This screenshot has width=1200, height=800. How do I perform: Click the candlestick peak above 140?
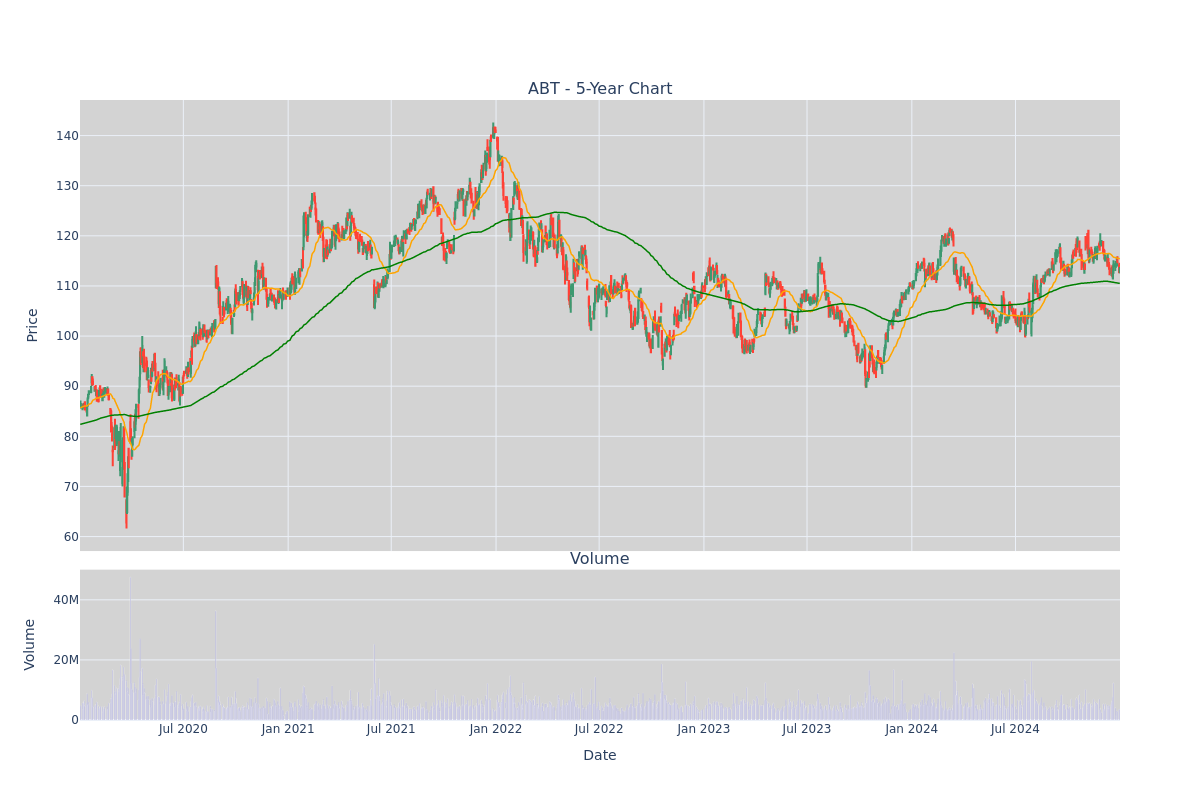[493, 130]
